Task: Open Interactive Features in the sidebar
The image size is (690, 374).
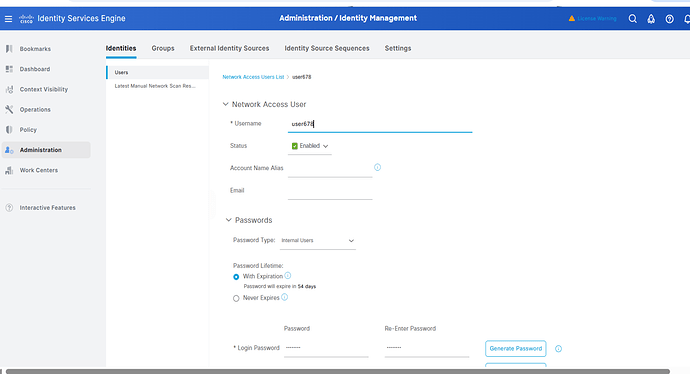Action: point(48,208)
